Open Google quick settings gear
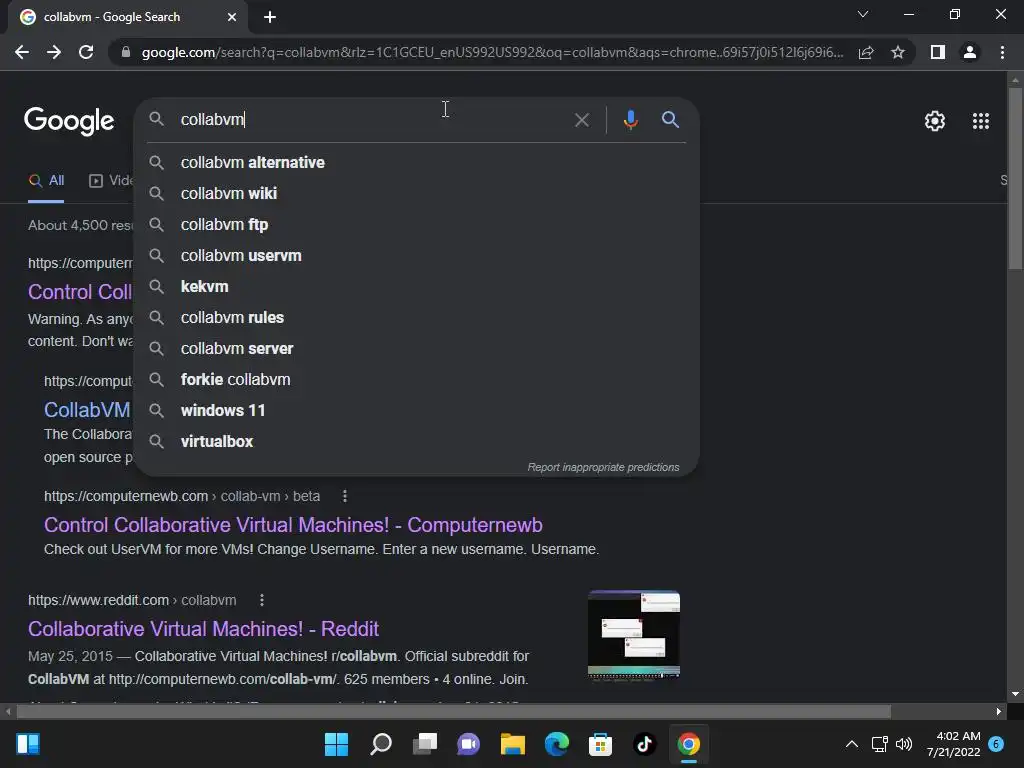 point(935,121)
